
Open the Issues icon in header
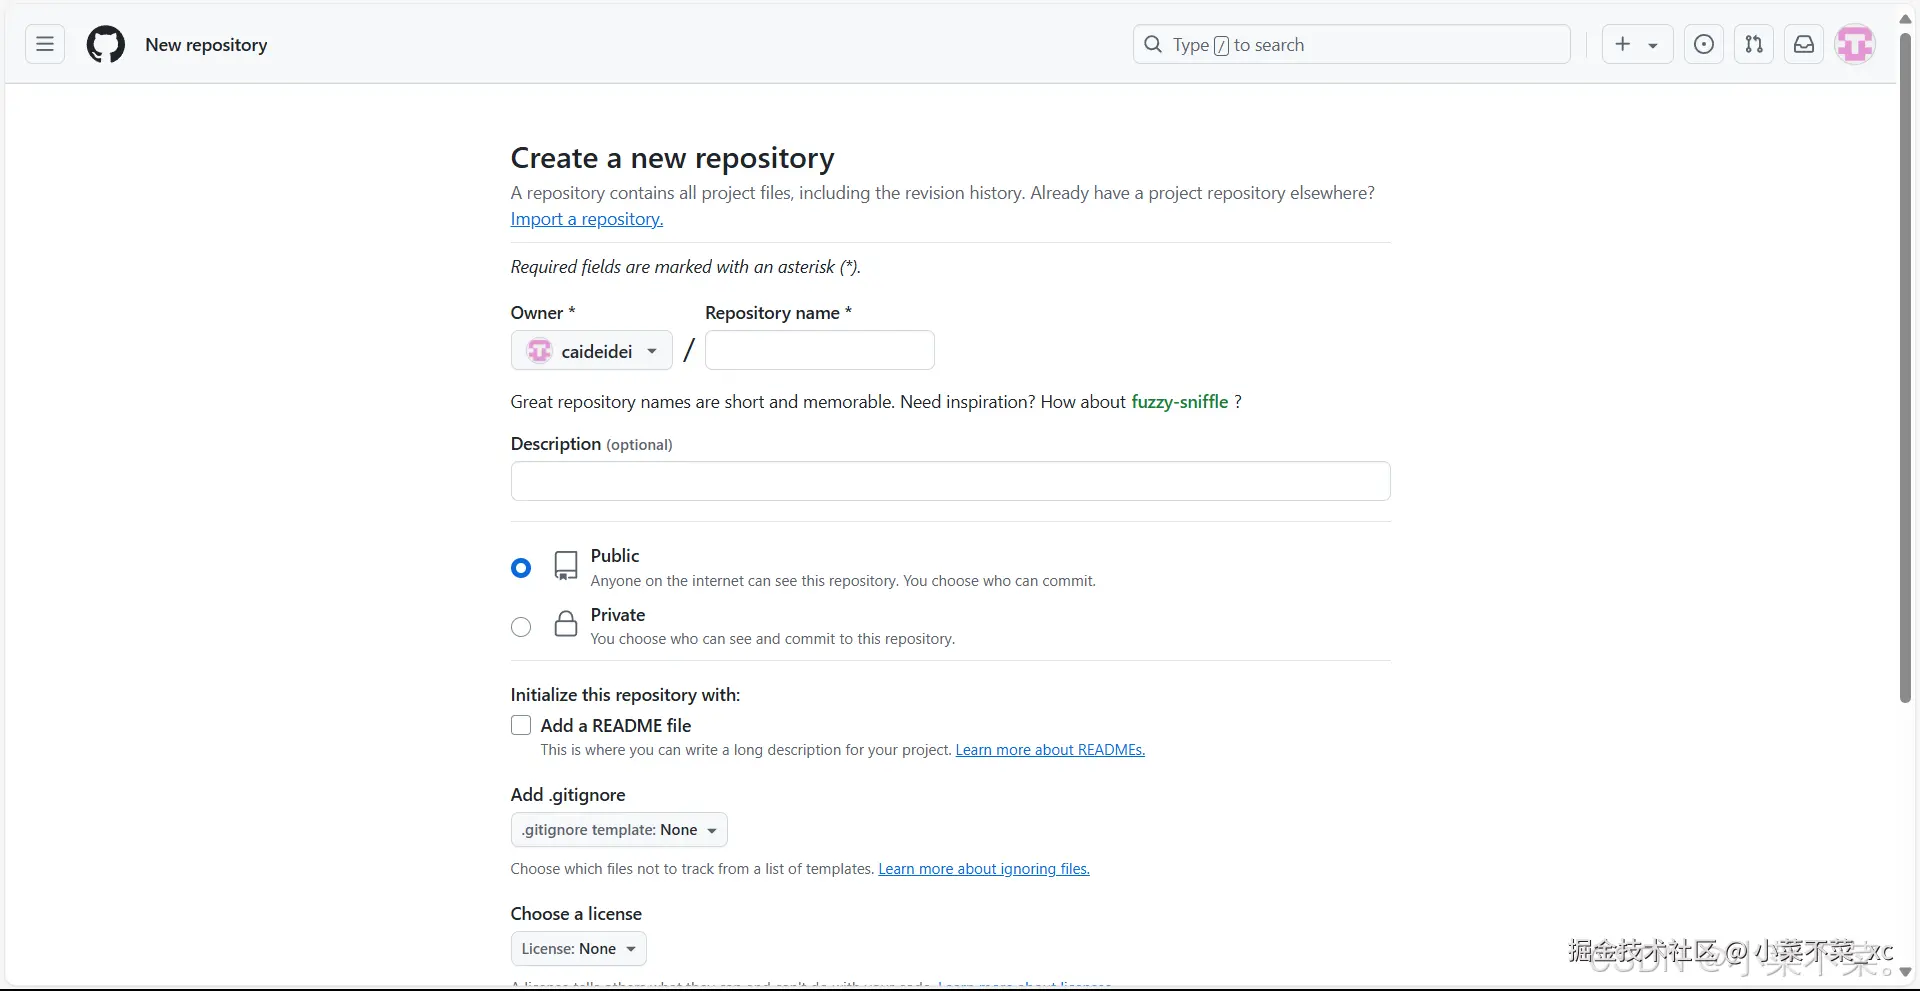point(1704,44)
